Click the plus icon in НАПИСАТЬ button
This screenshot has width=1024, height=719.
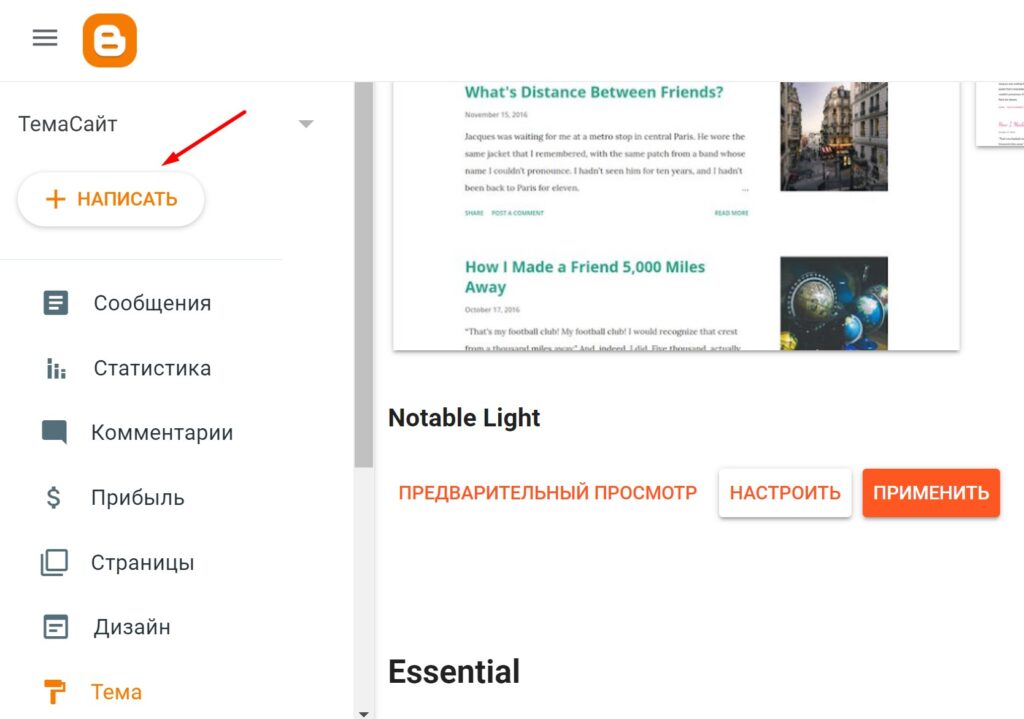pos(56,199)
